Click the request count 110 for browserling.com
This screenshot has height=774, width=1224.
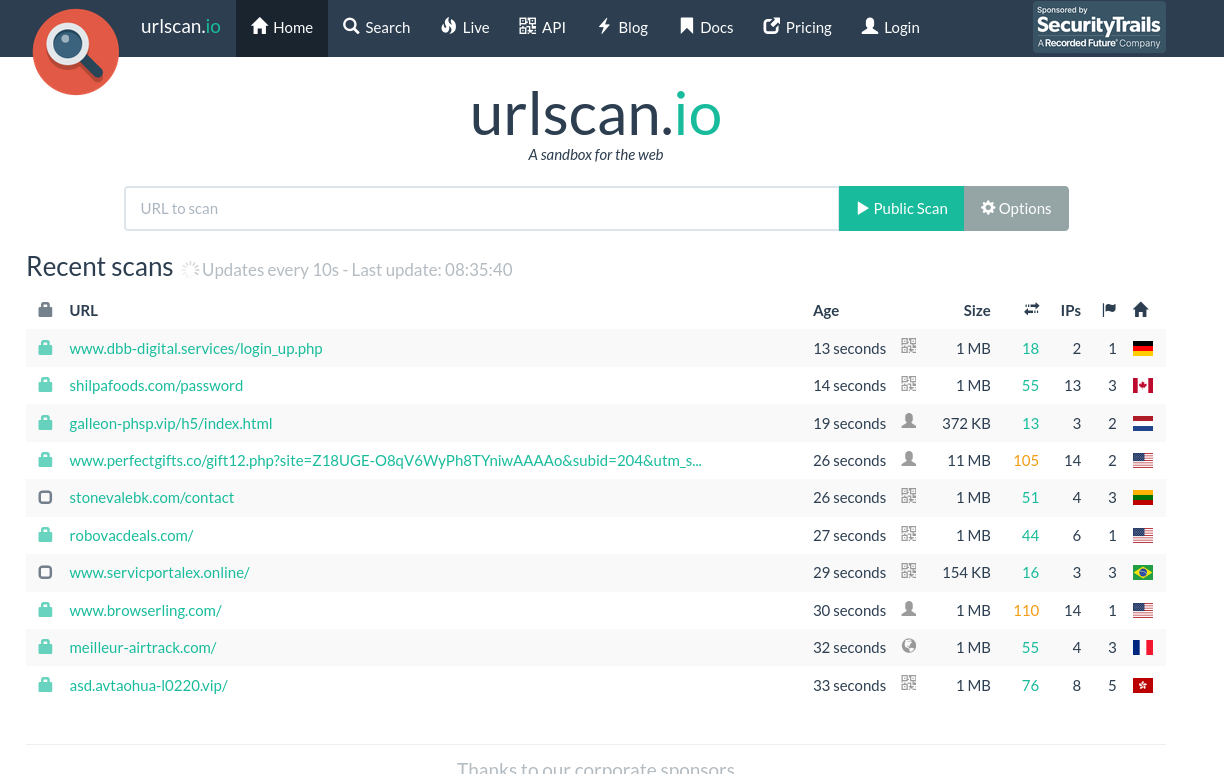1026,611
